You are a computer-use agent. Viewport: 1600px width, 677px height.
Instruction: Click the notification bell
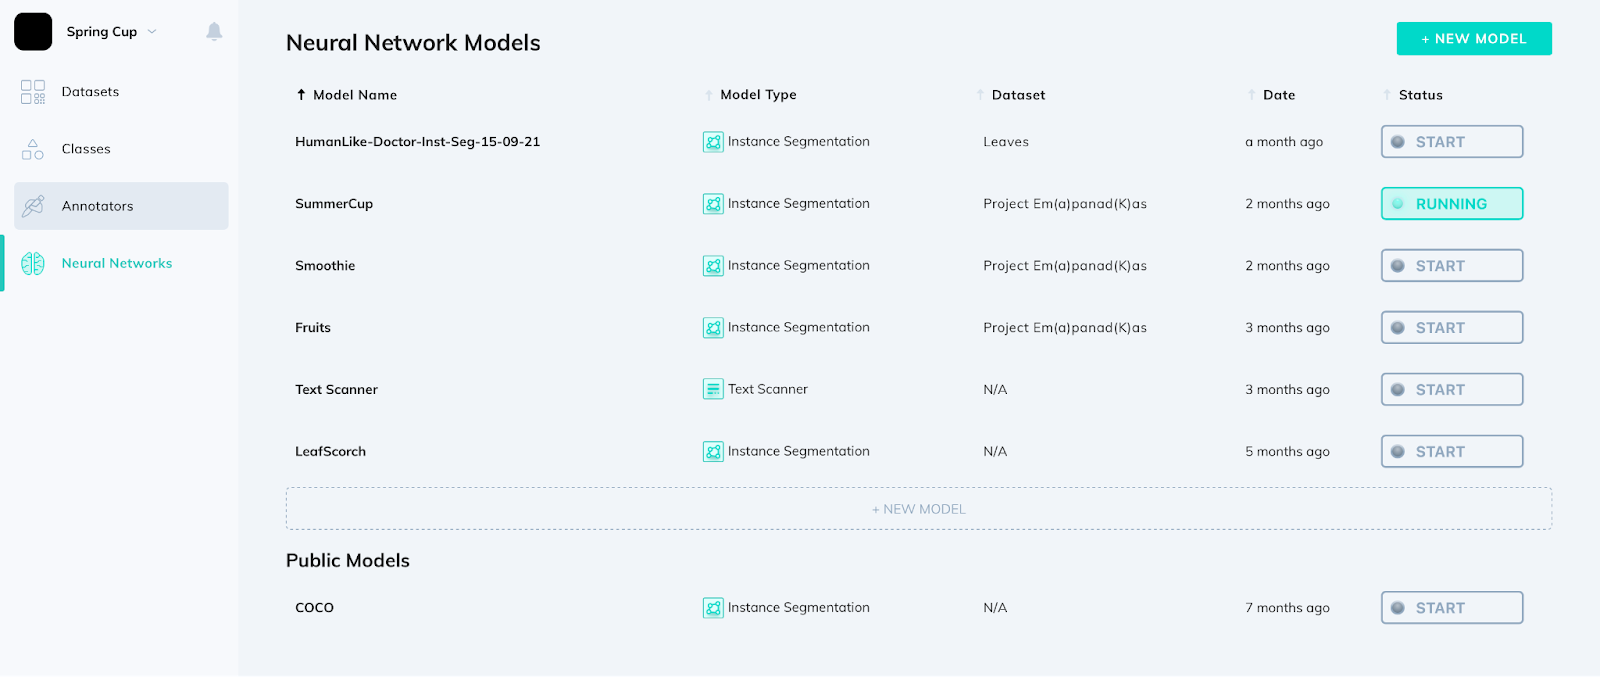(x=213, y=31)
